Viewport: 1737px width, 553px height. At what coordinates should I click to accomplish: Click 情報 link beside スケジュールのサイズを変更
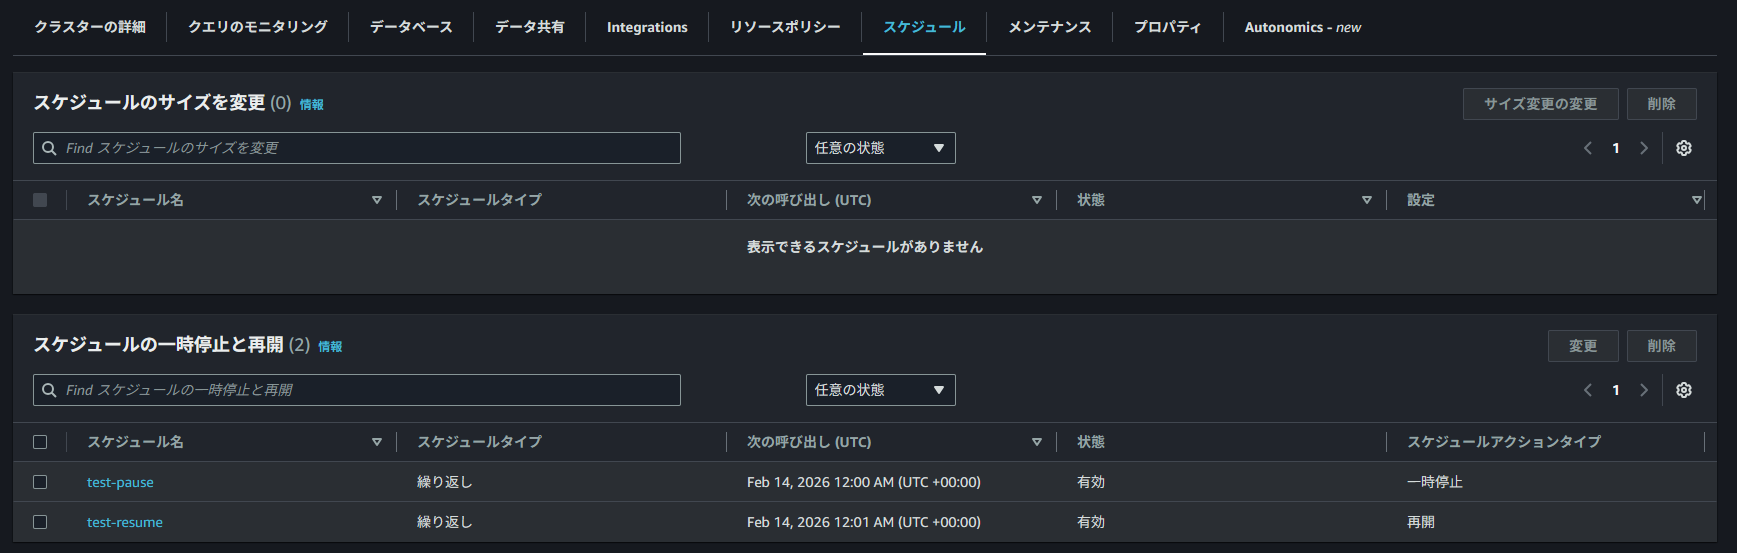[x=311, y=104]
